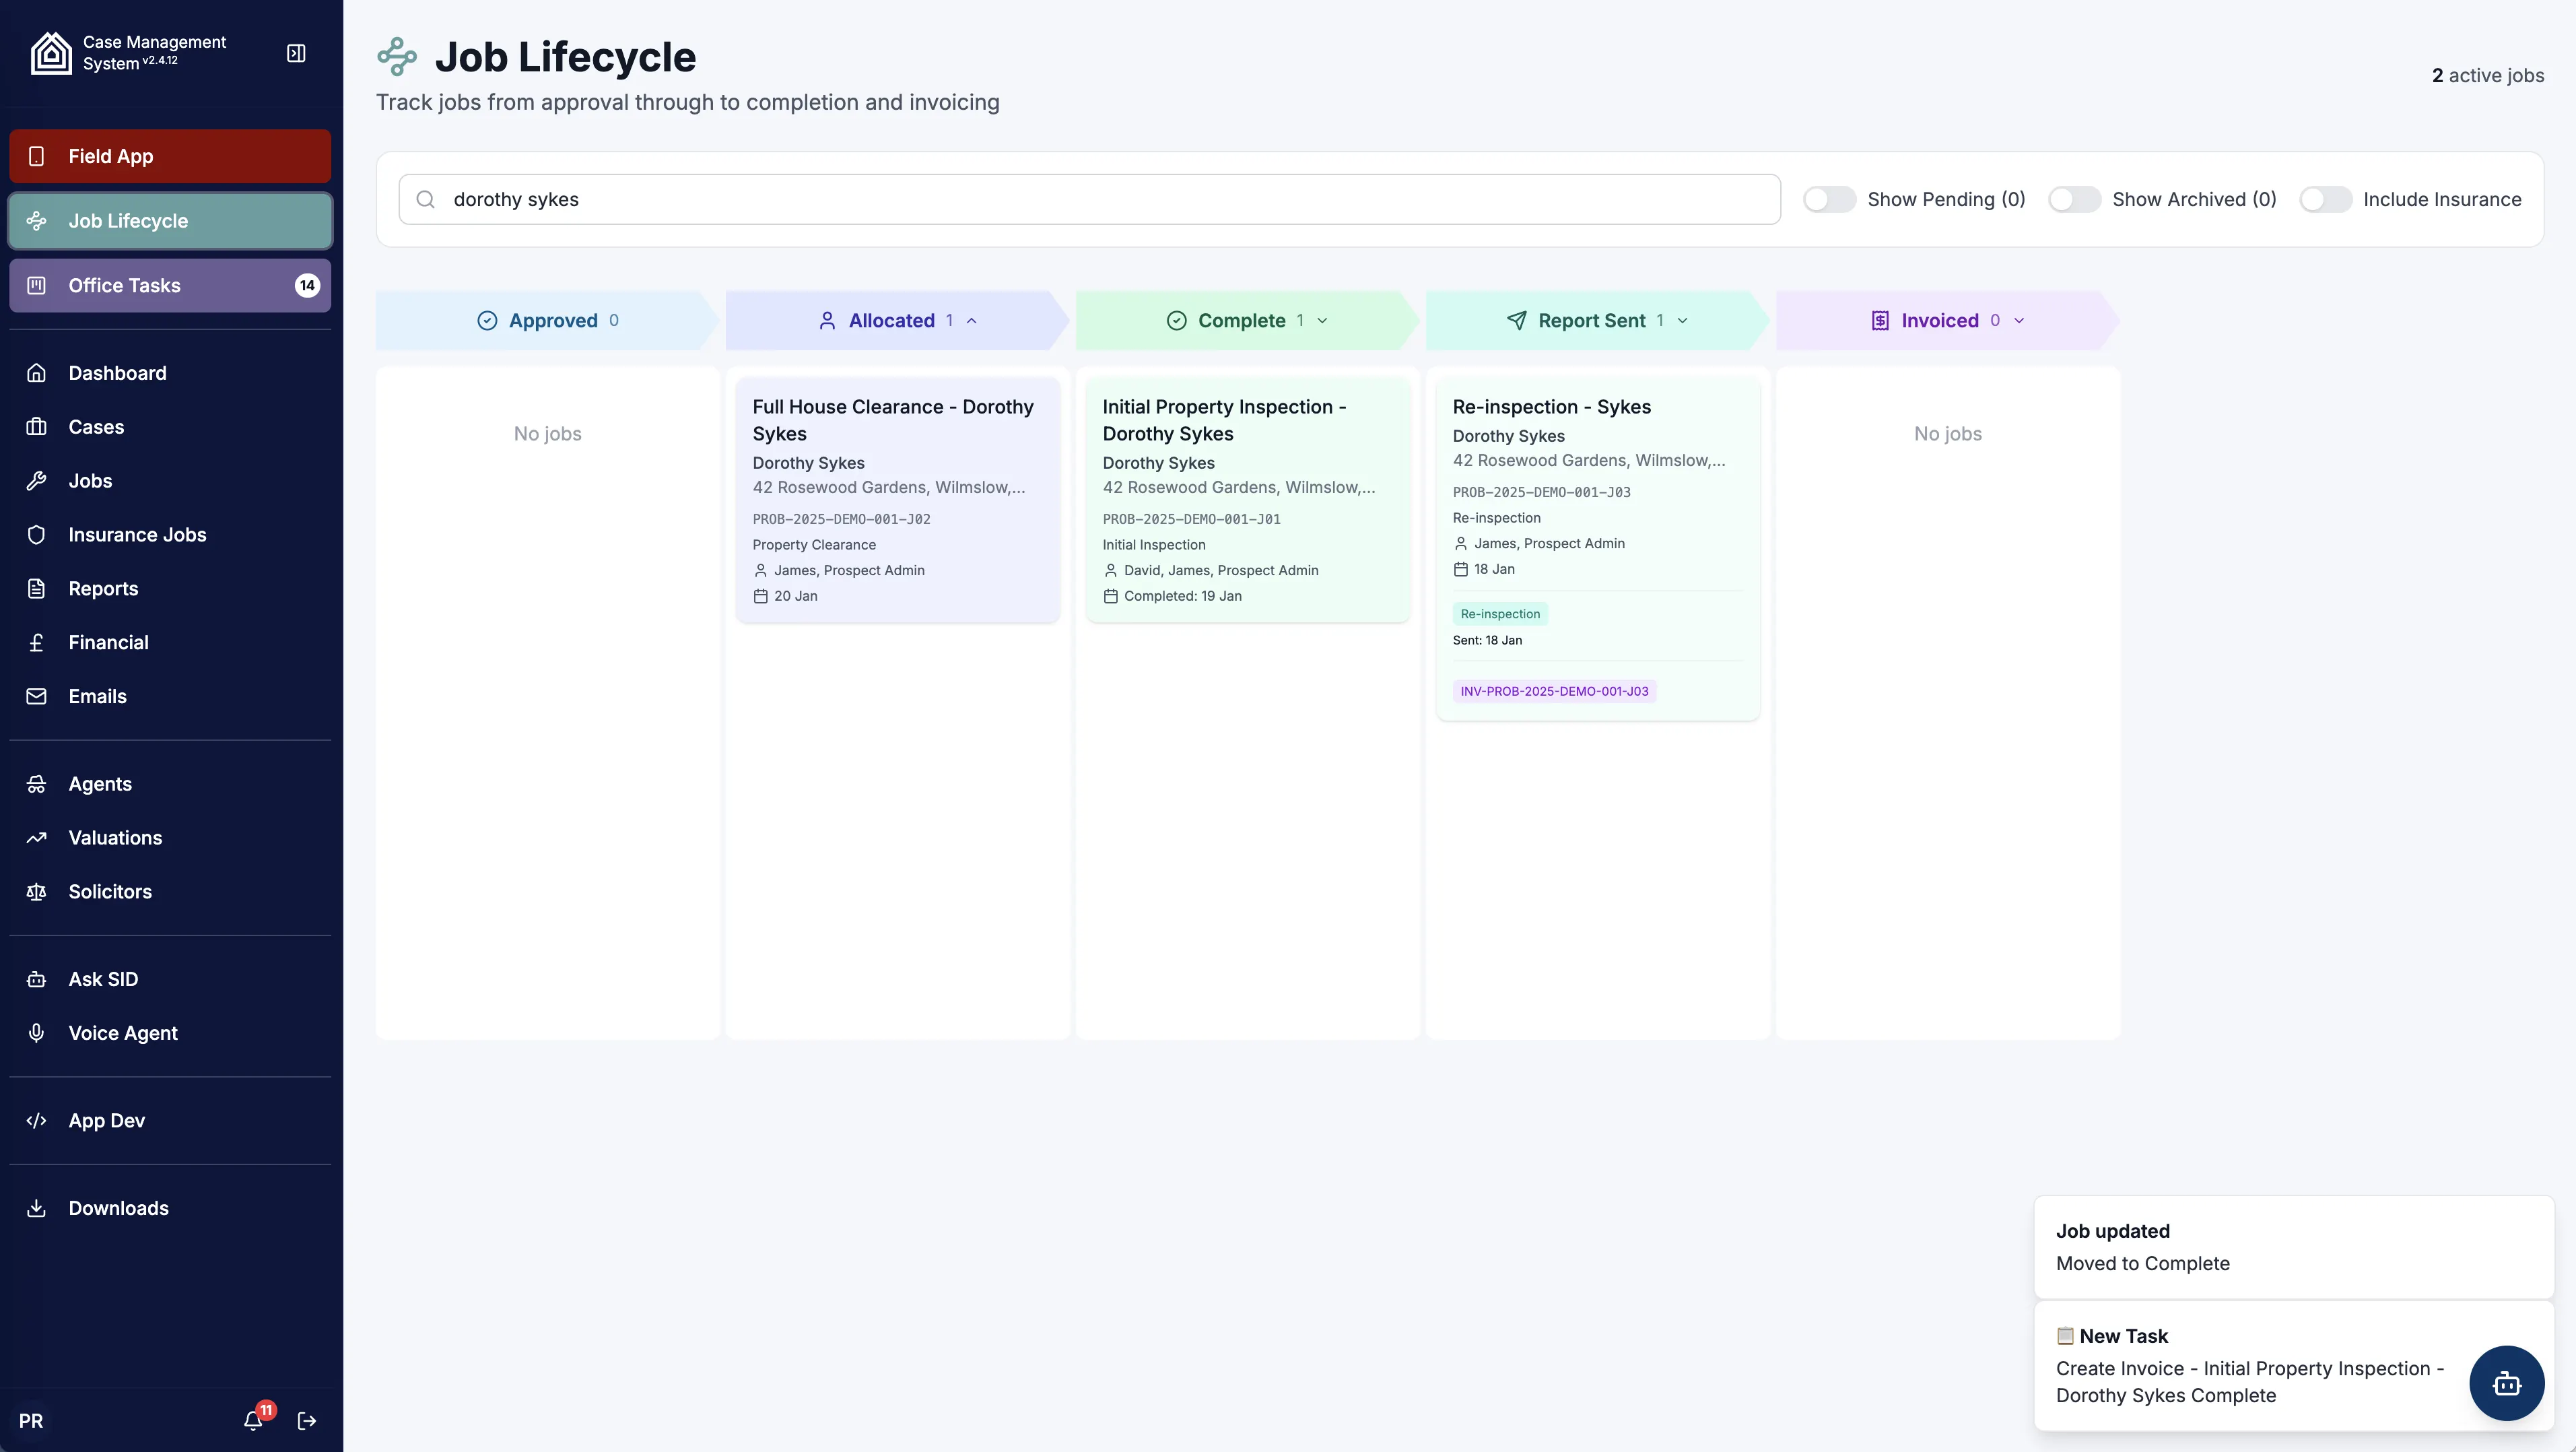Image resolution: width=2576 pixels, height=1452 pixels.
Task: Click invoice tag INV-PROB-2025-DEMO-001-J03
Action: point(1554,691)
